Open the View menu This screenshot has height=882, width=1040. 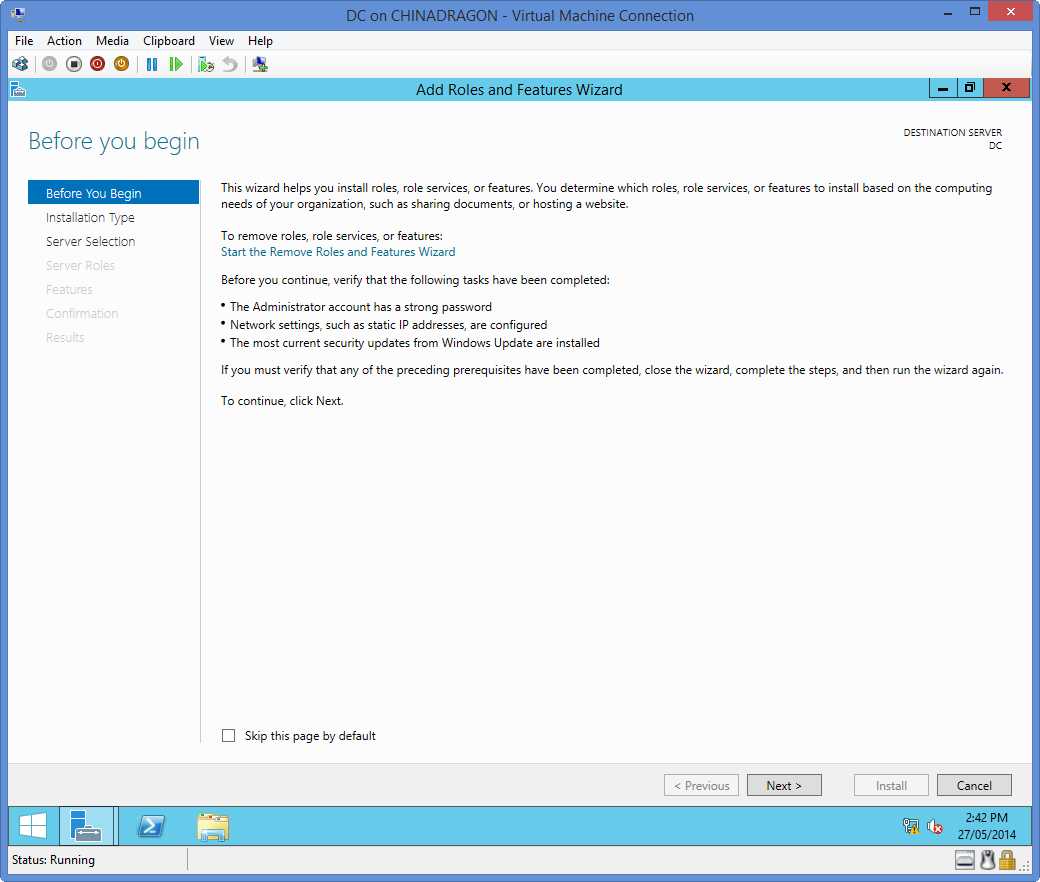click(x=221, y=41)
